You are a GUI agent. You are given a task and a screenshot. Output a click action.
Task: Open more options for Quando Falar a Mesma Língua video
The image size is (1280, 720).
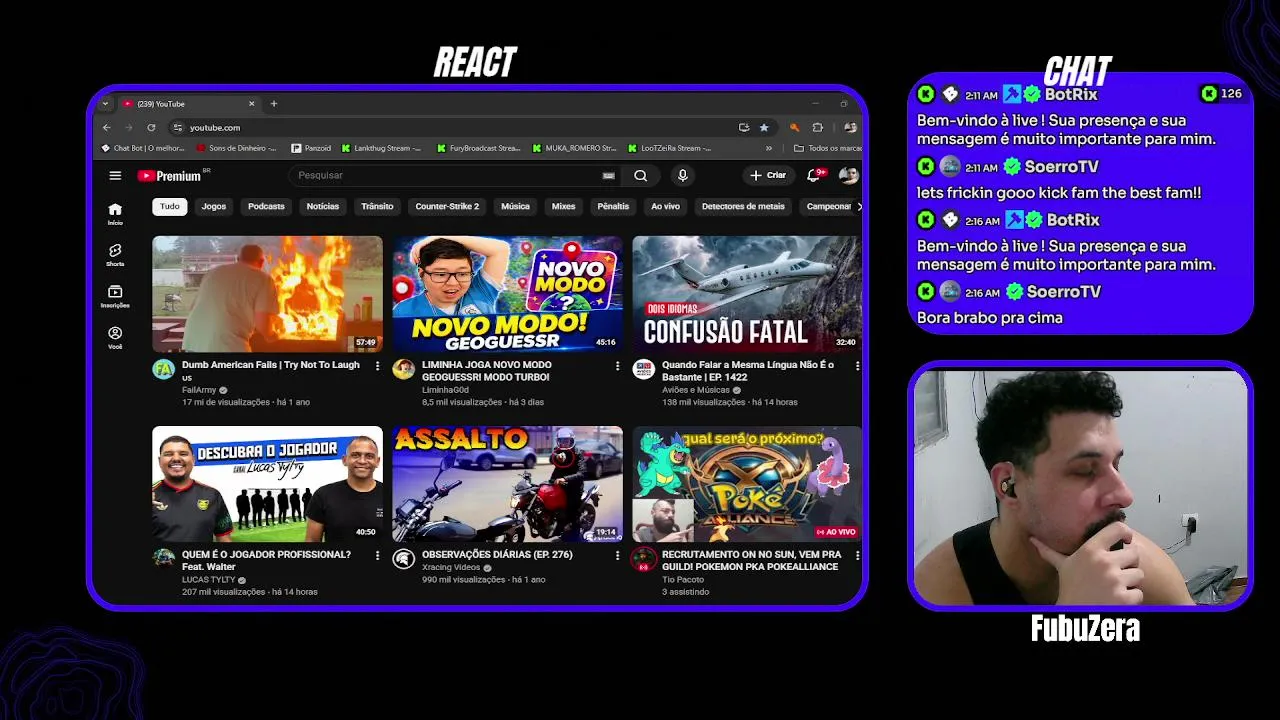coord(857,366)
